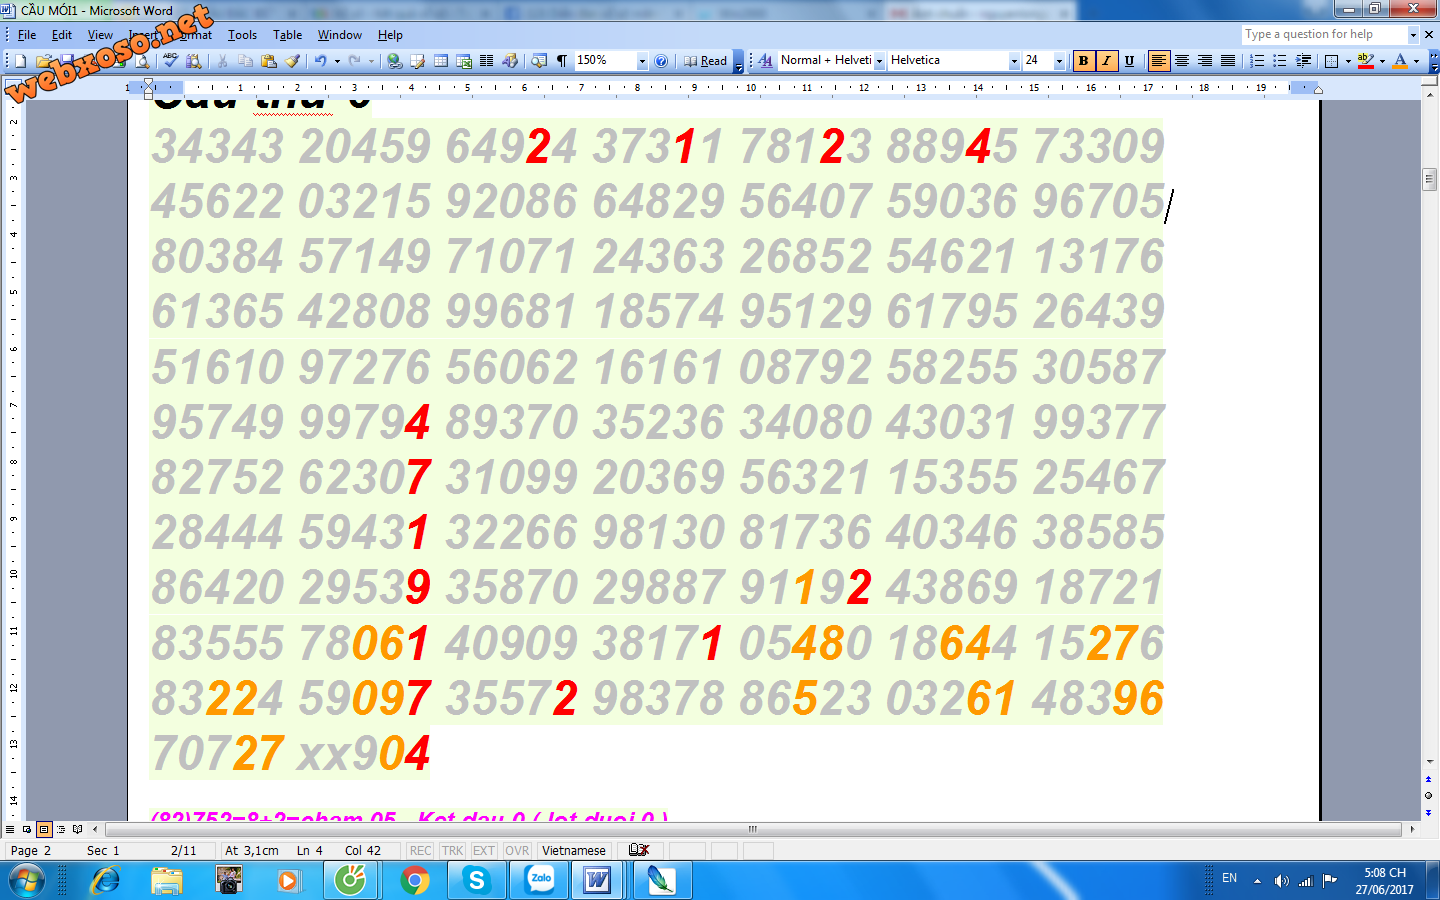Open the File menu
The height and width of the screenshot is (900, 1440).
(27, 35)
